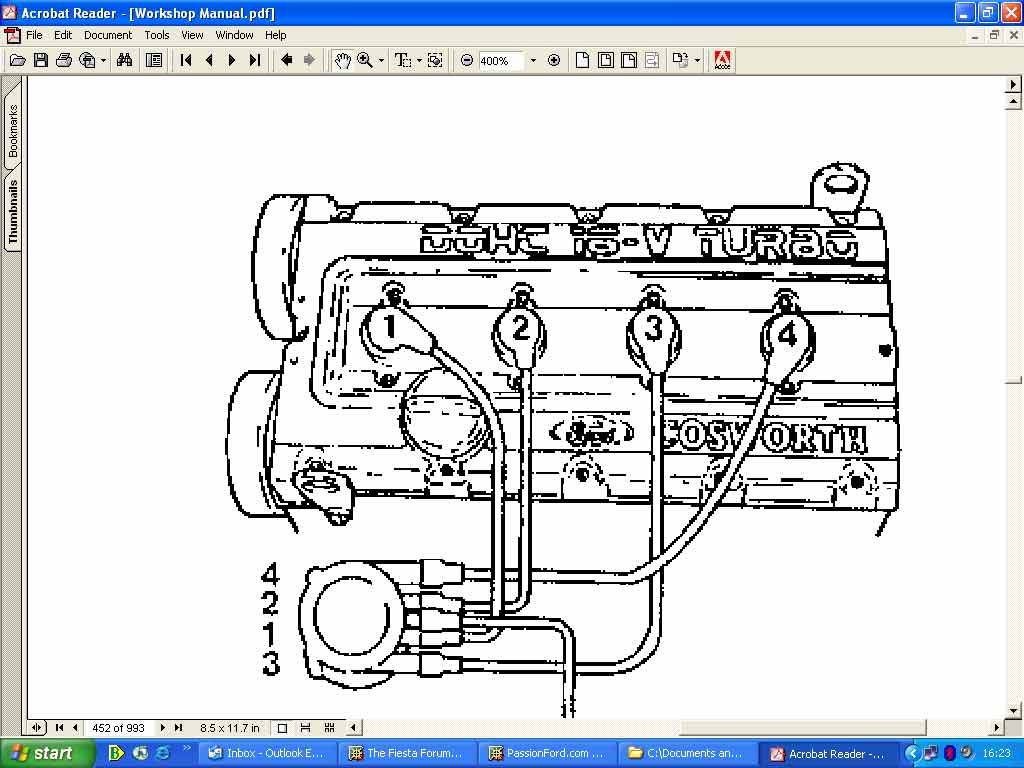
Task: Print the document with the printer icon
Action: 63,61
